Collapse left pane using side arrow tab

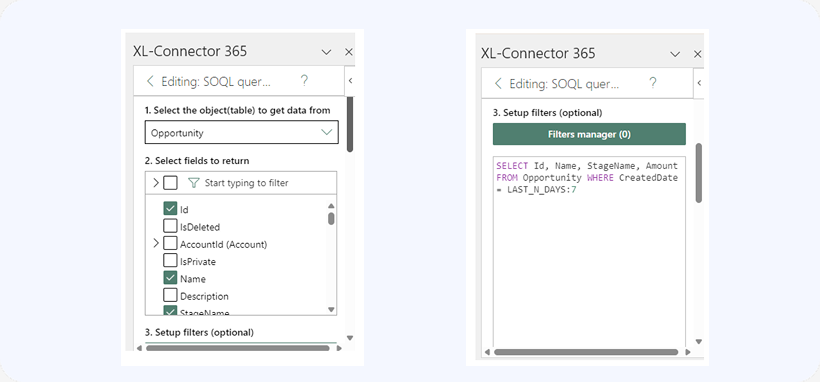[x=350, y=81]
